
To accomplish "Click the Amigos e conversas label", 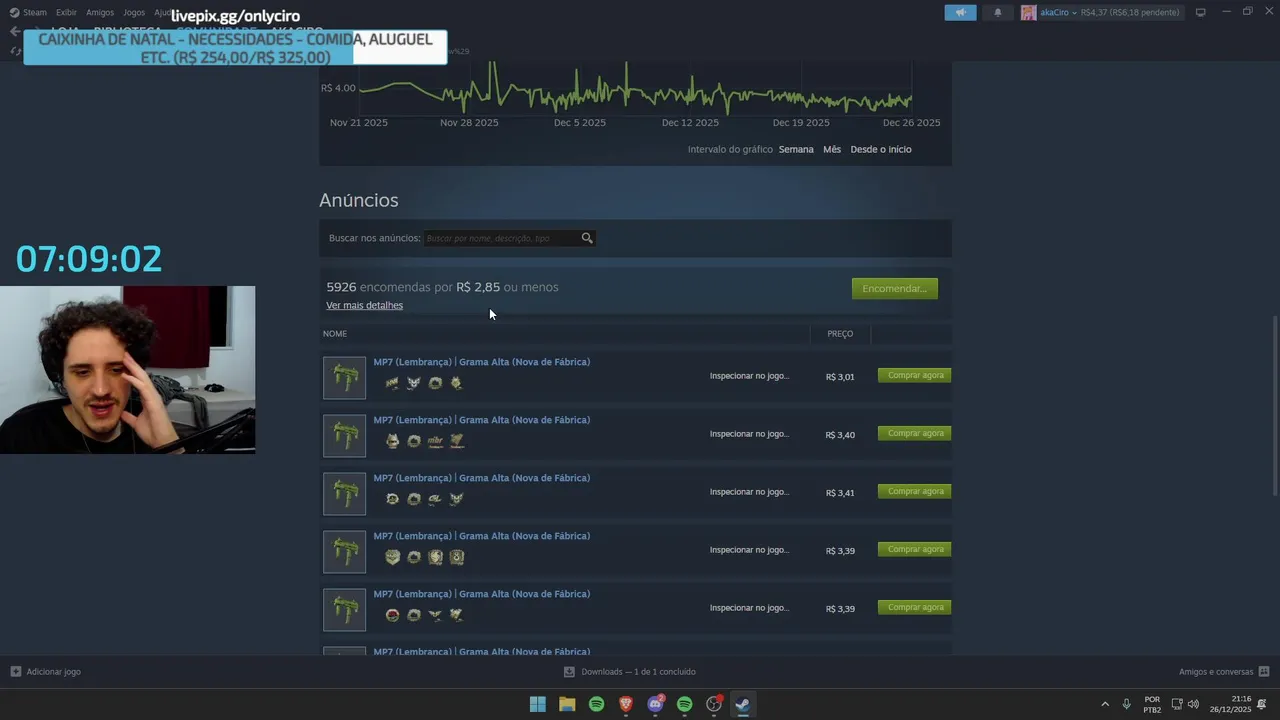I will click(x=1216, y=672).
